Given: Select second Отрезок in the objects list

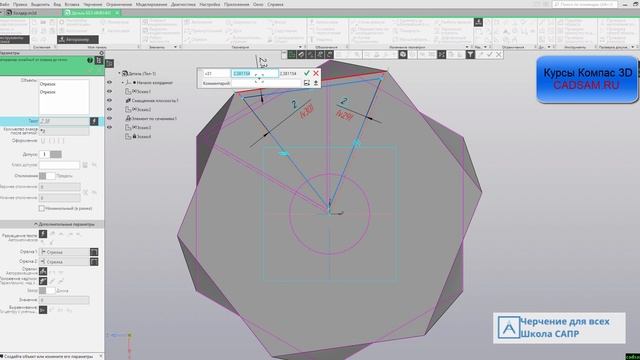Looking at the screenshot, I should [48, 92].
